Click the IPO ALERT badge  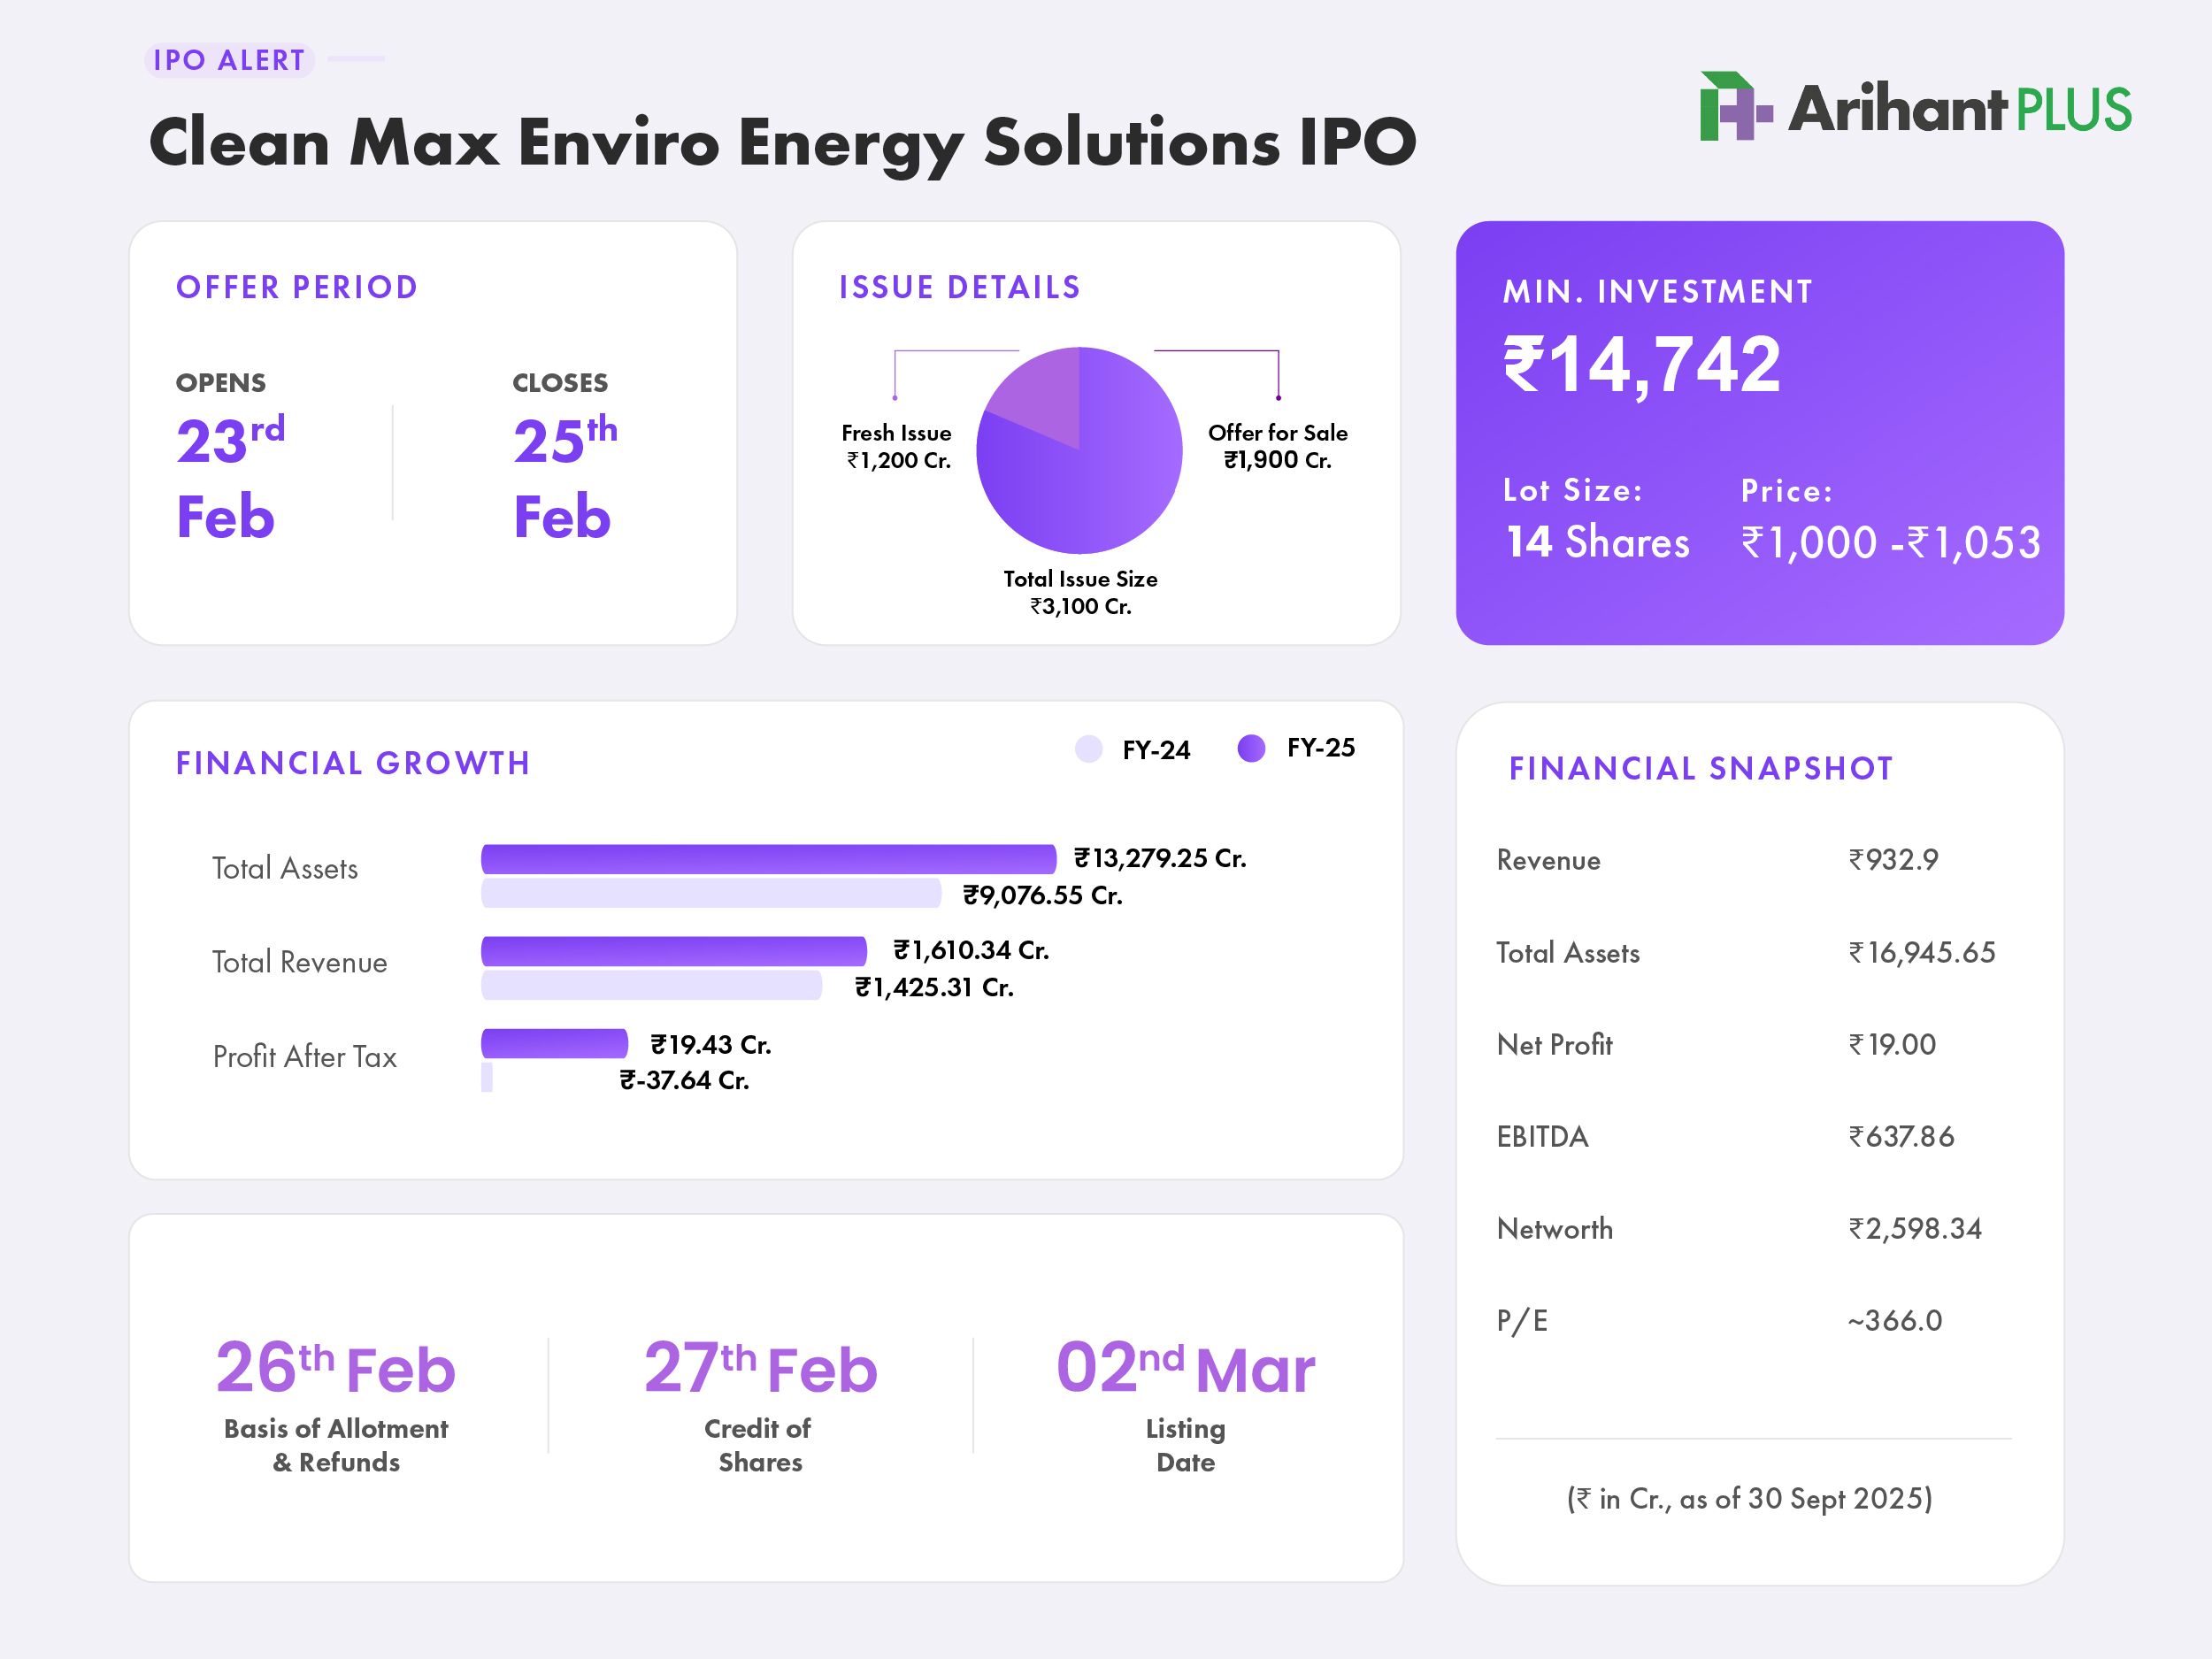[228, 61]
